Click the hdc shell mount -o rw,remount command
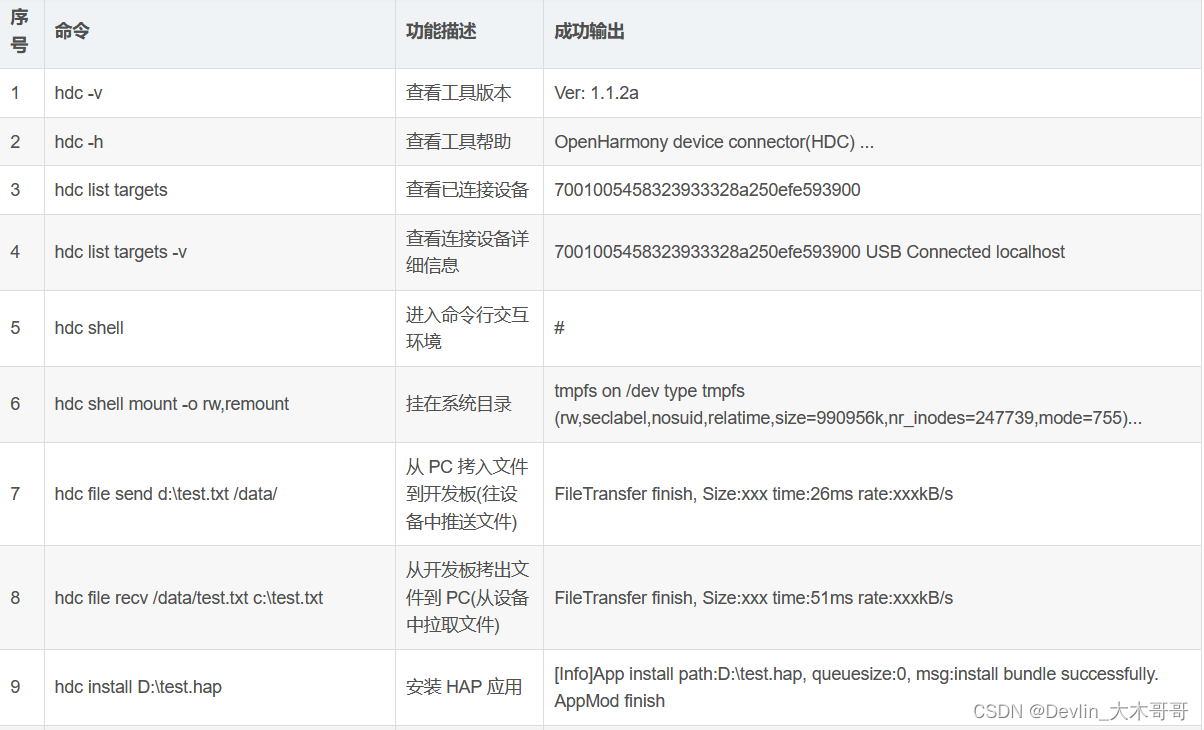Screen dimensions: 1204x730 171,404
